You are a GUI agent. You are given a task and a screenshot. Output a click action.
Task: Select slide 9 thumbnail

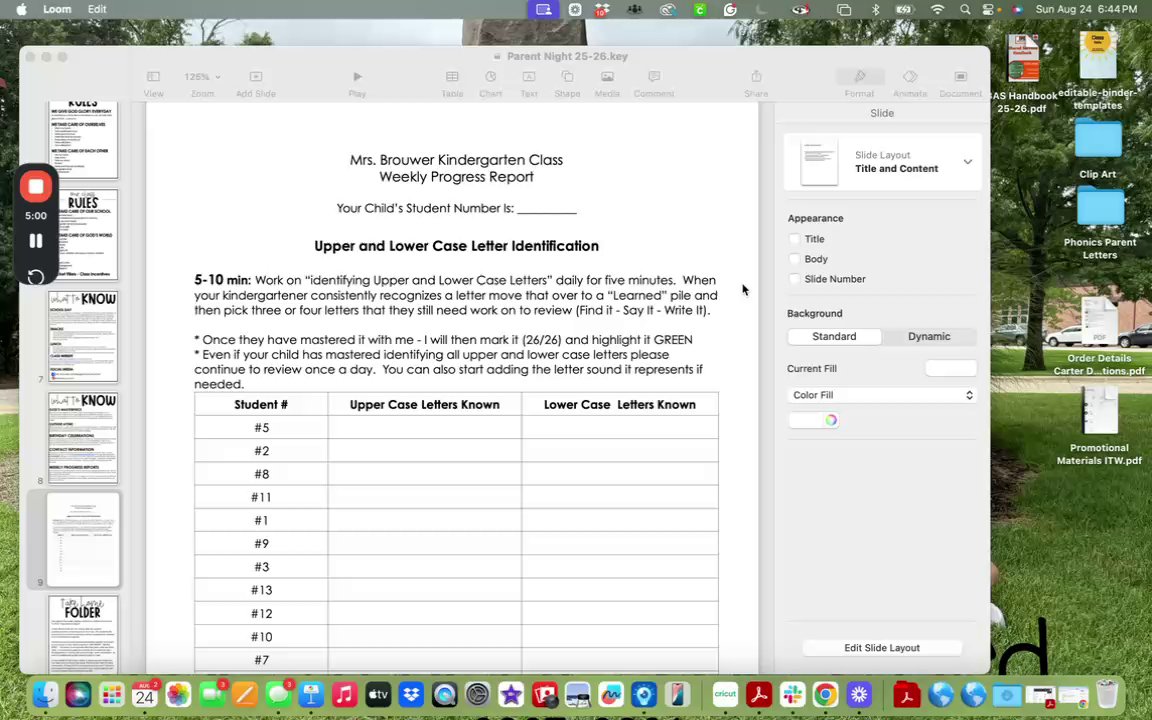tap(83, 539)
